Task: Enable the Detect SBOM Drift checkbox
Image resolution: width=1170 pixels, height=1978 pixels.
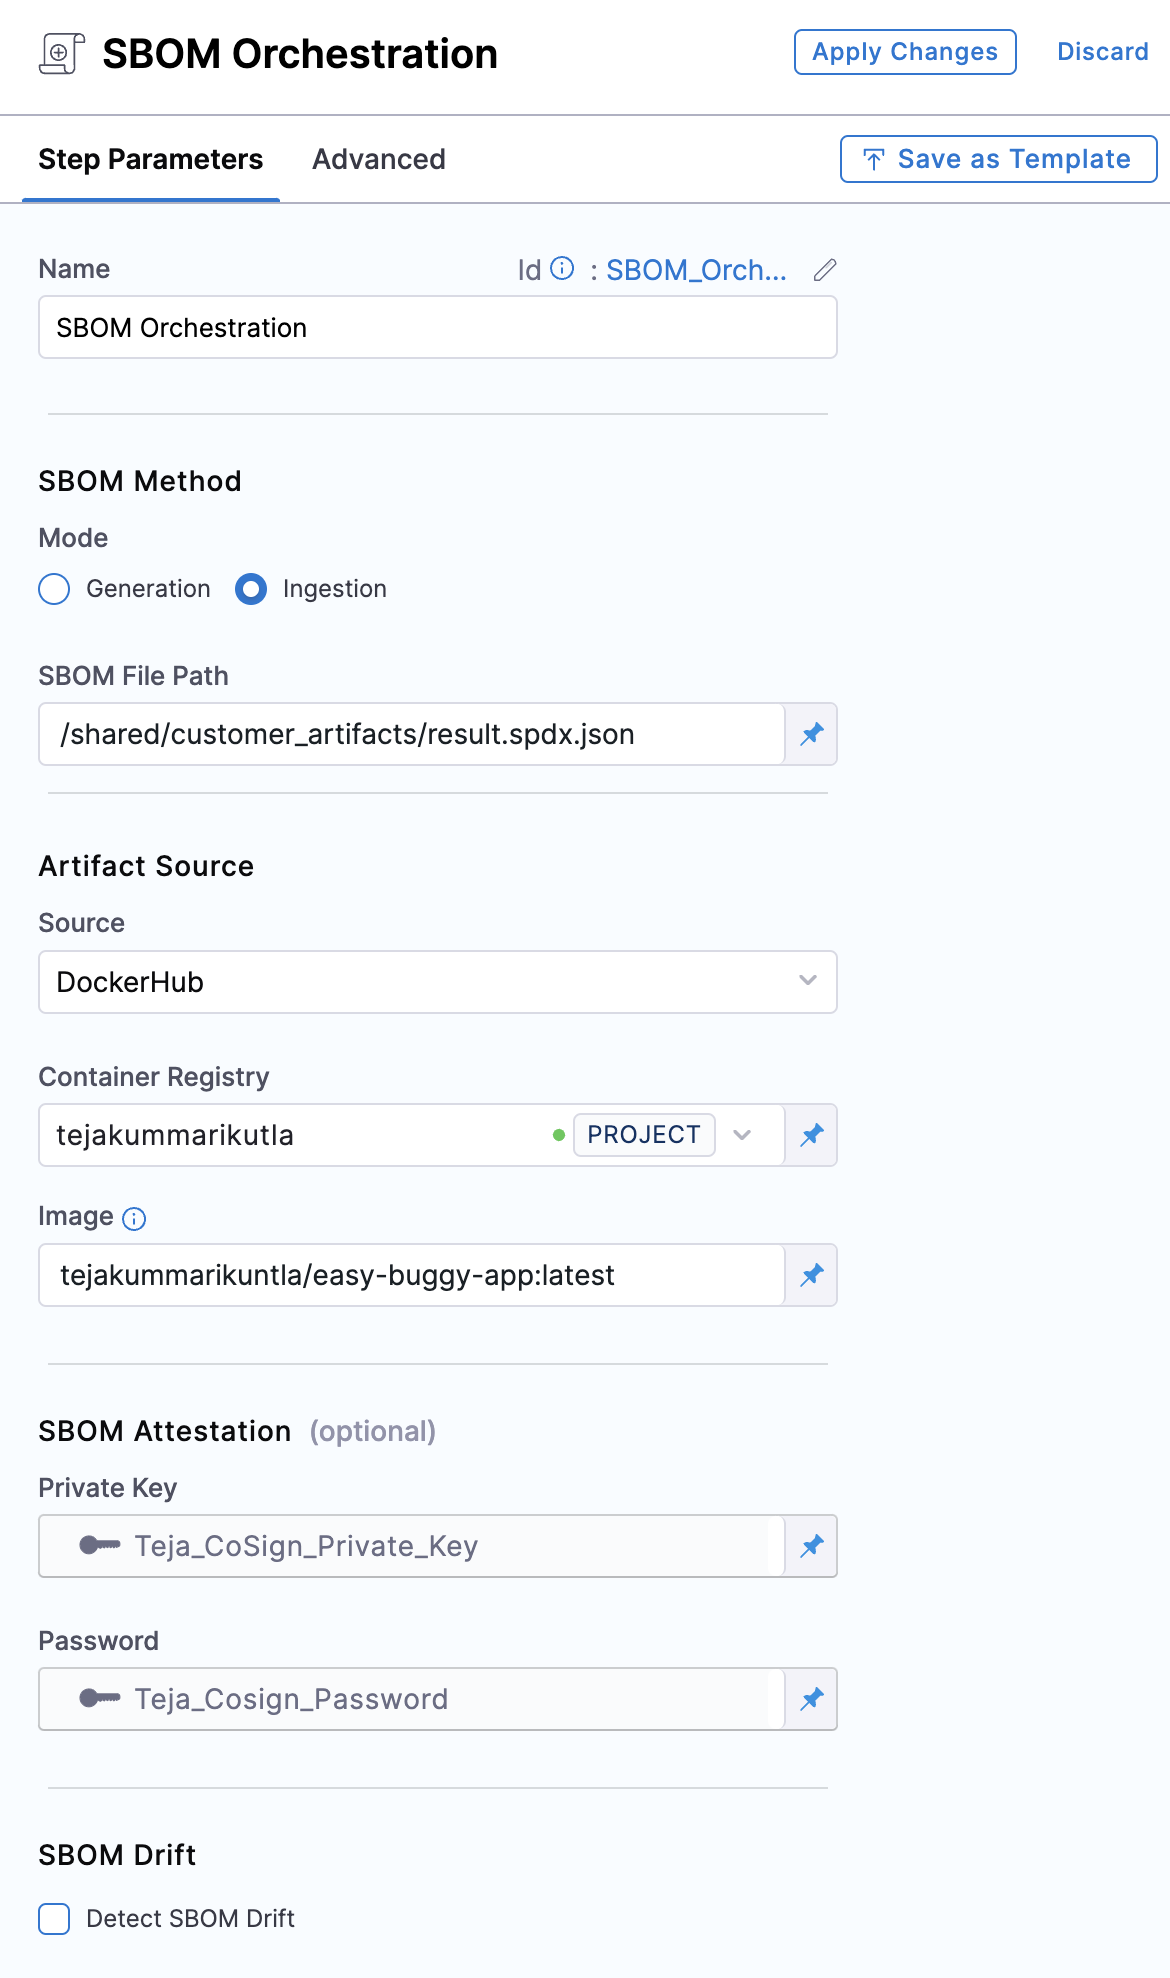Action: [x=54, y=1919]
